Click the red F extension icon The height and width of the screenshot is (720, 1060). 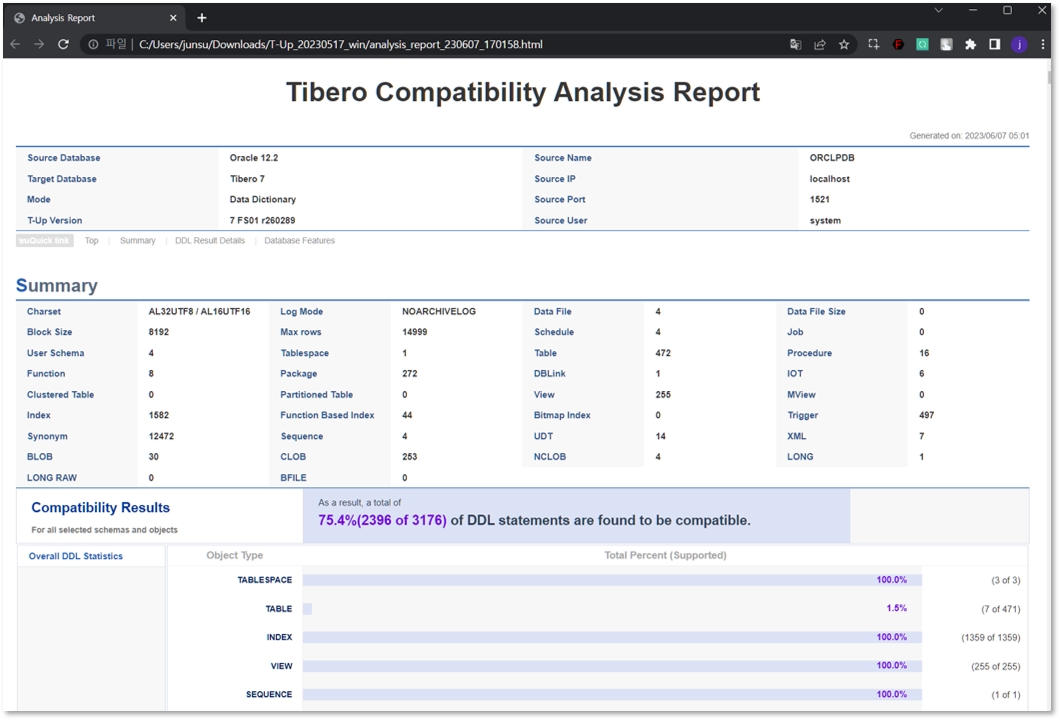pos(898,44)
